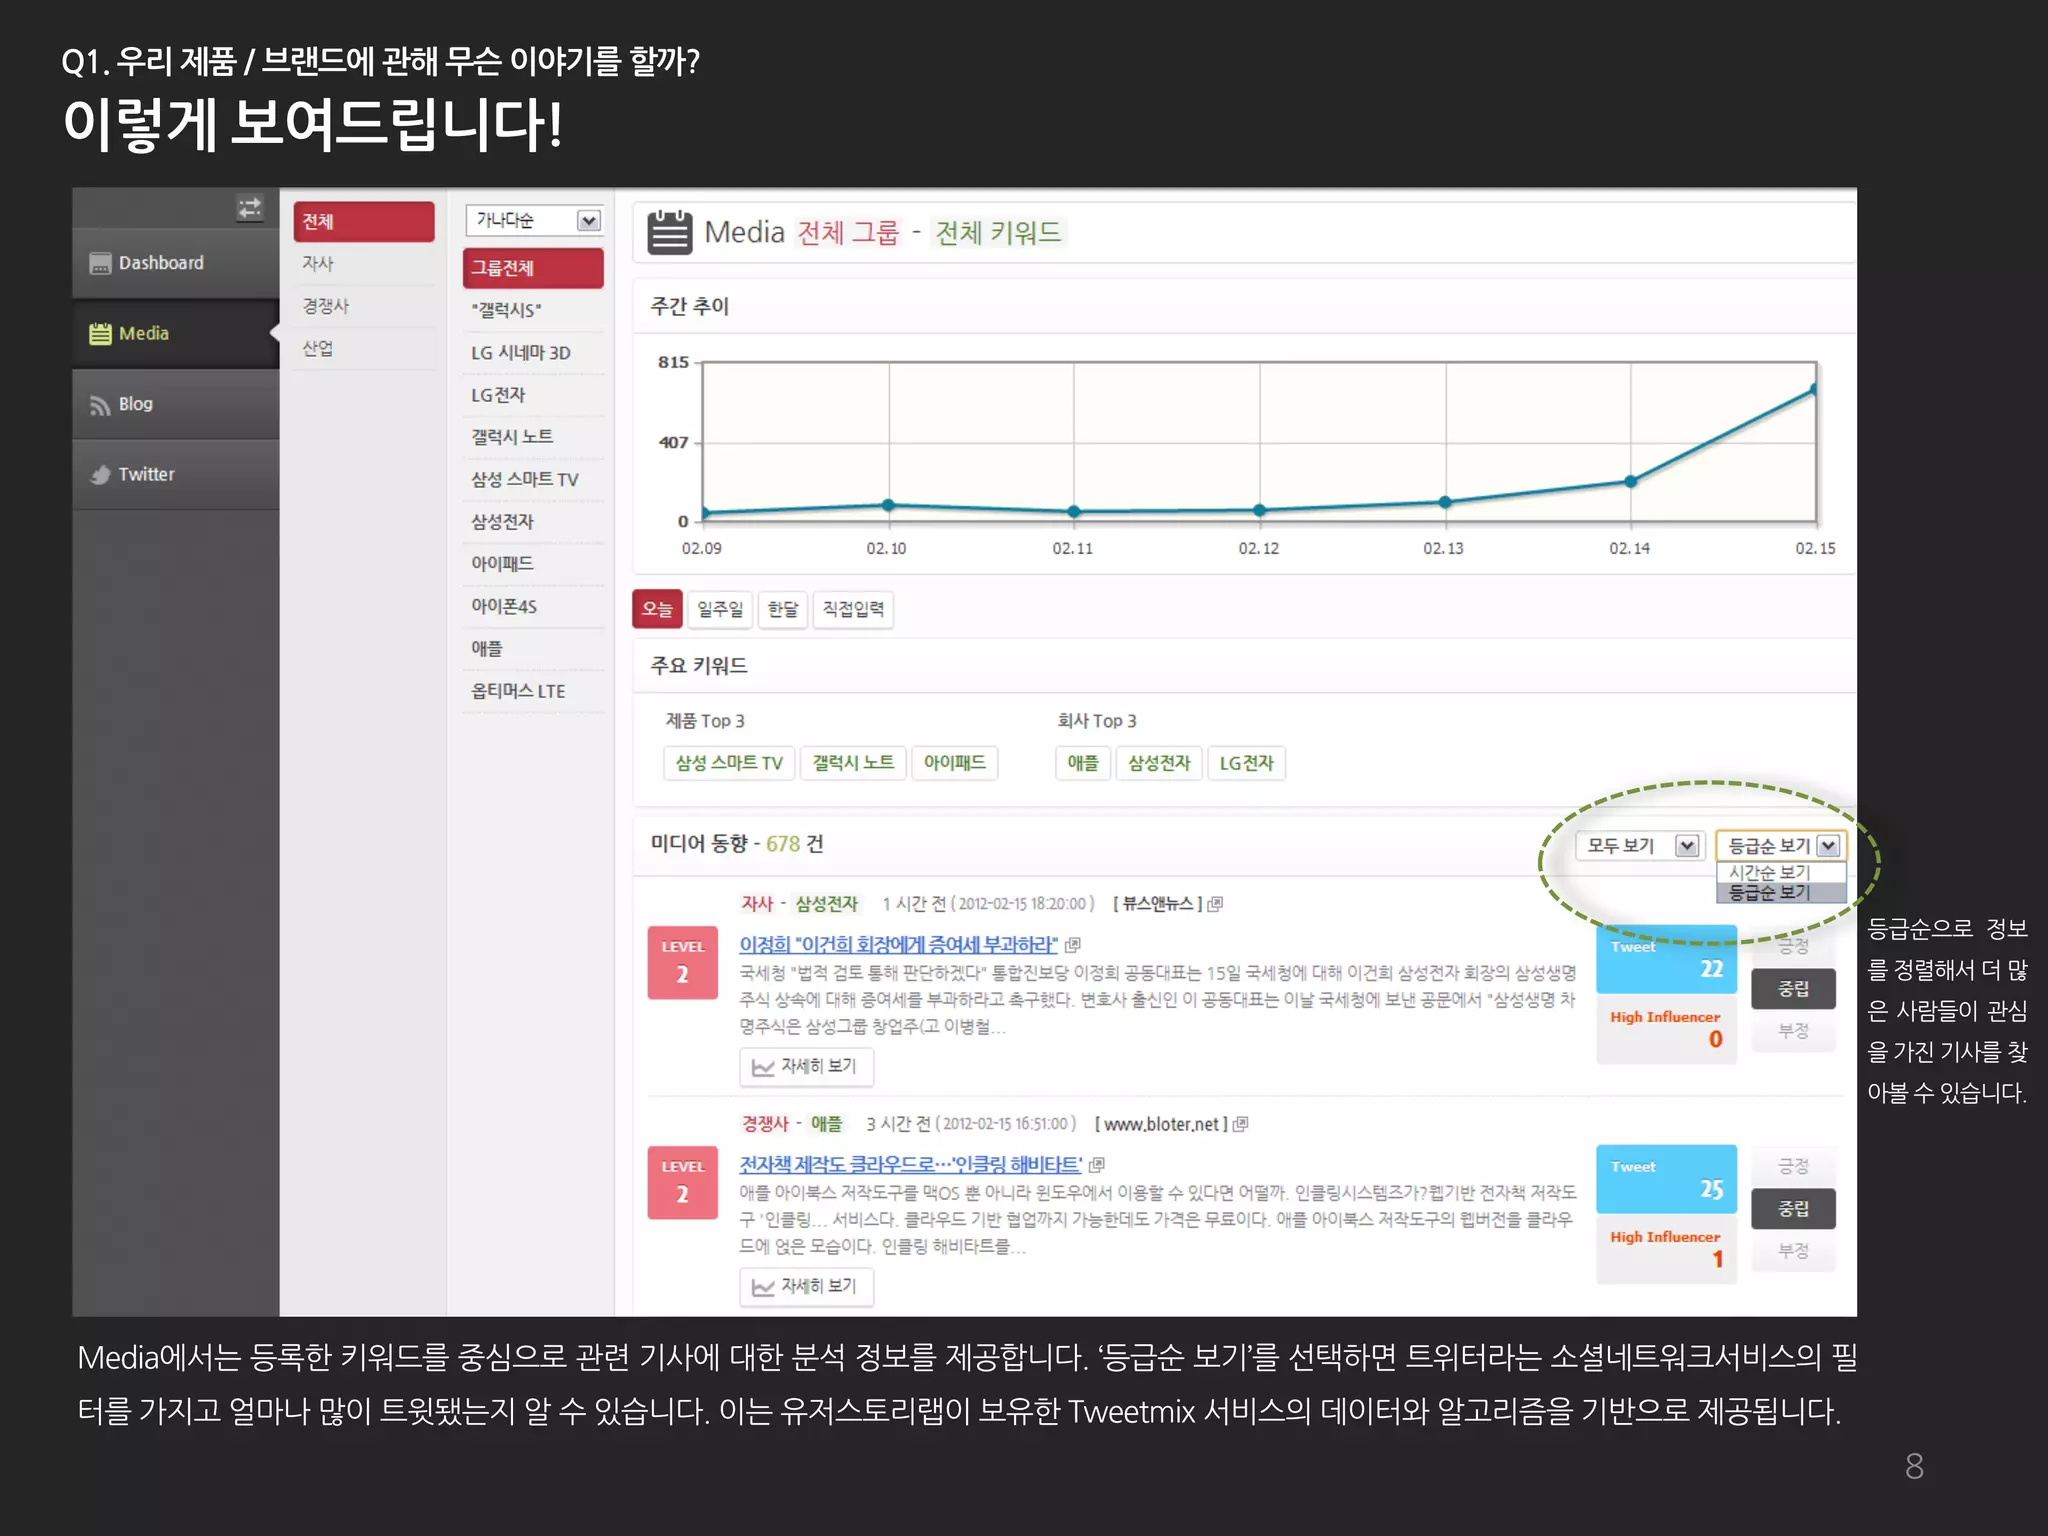Choose 시간순 보기 from the dropdown list

[x=1782, y=873]
